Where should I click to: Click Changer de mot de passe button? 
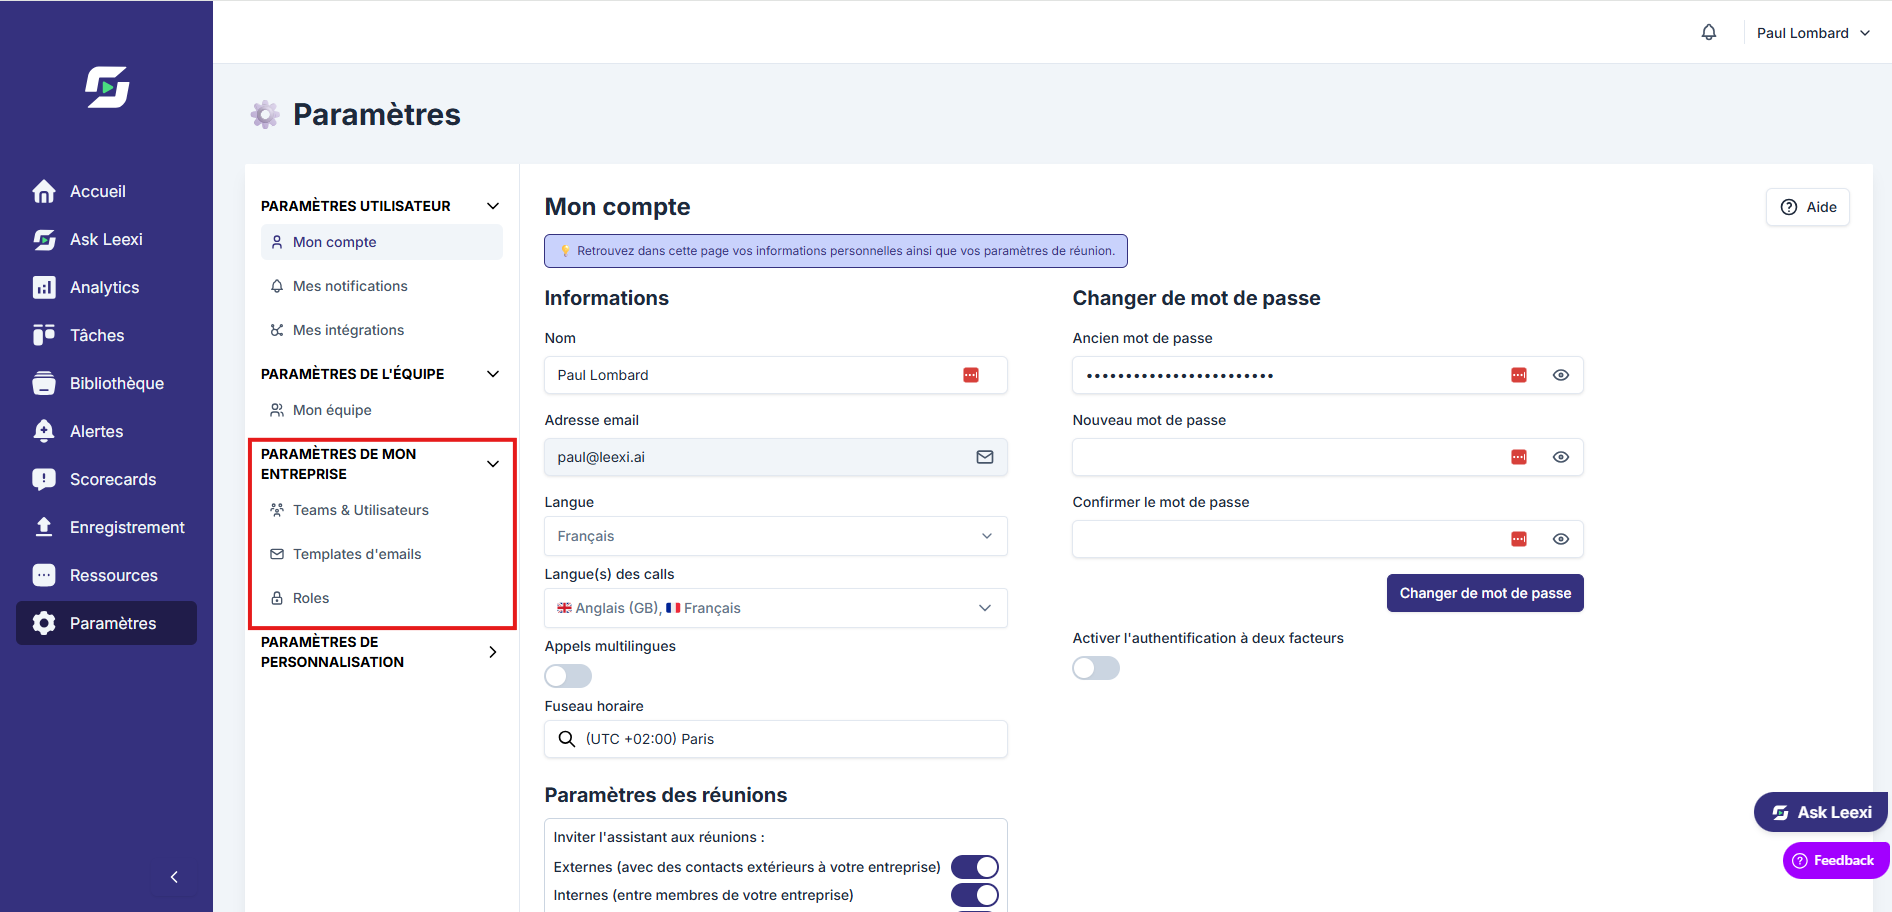click(1485, 593)
